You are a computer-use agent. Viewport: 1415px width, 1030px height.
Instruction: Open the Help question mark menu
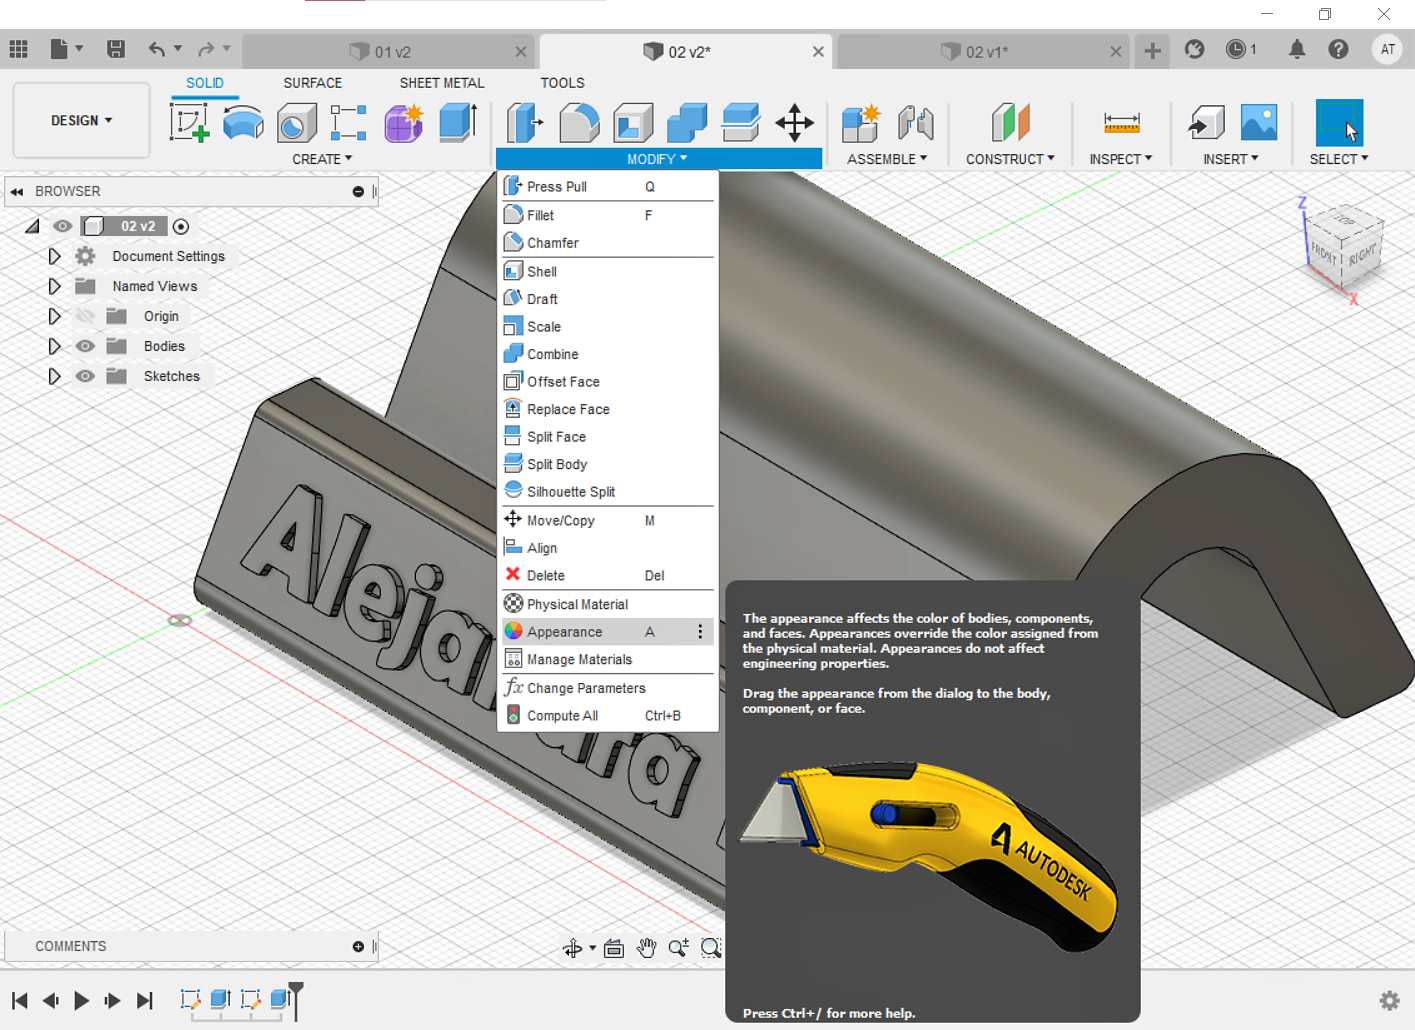pyautogui.click(x=1338, y=49)
